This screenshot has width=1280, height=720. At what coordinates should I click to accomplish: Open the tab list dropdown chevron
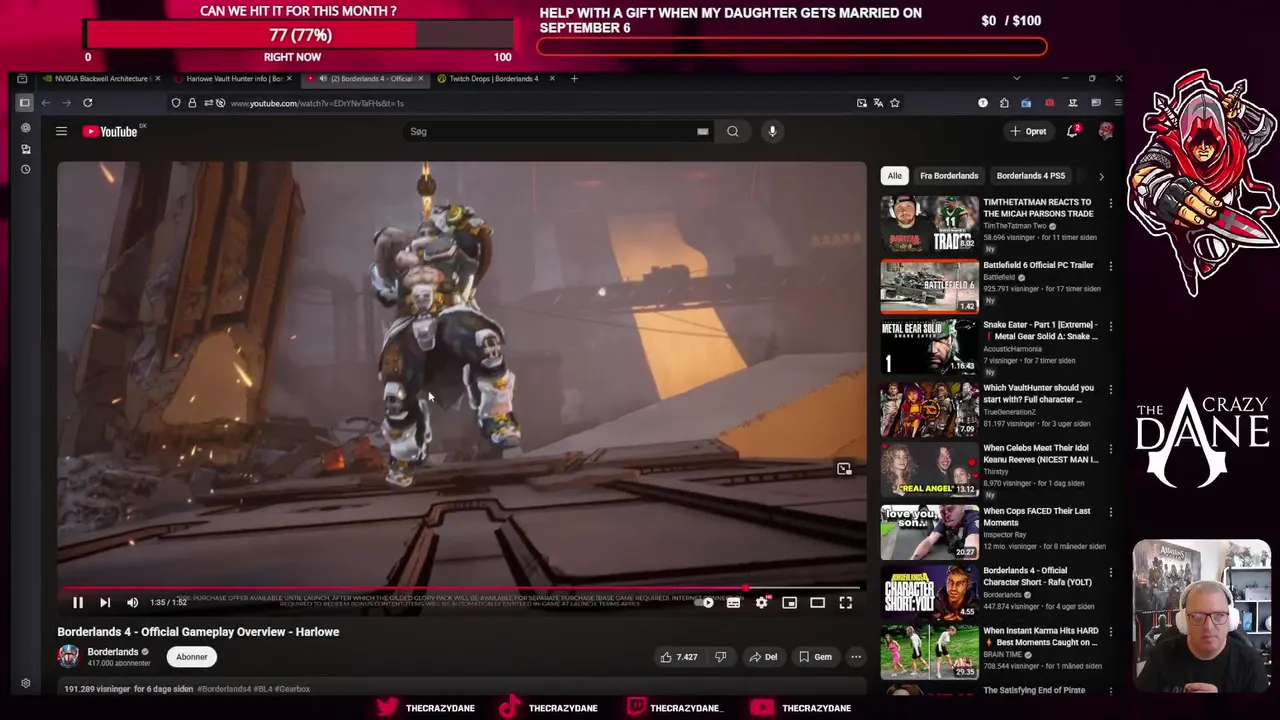point(1016,78)
